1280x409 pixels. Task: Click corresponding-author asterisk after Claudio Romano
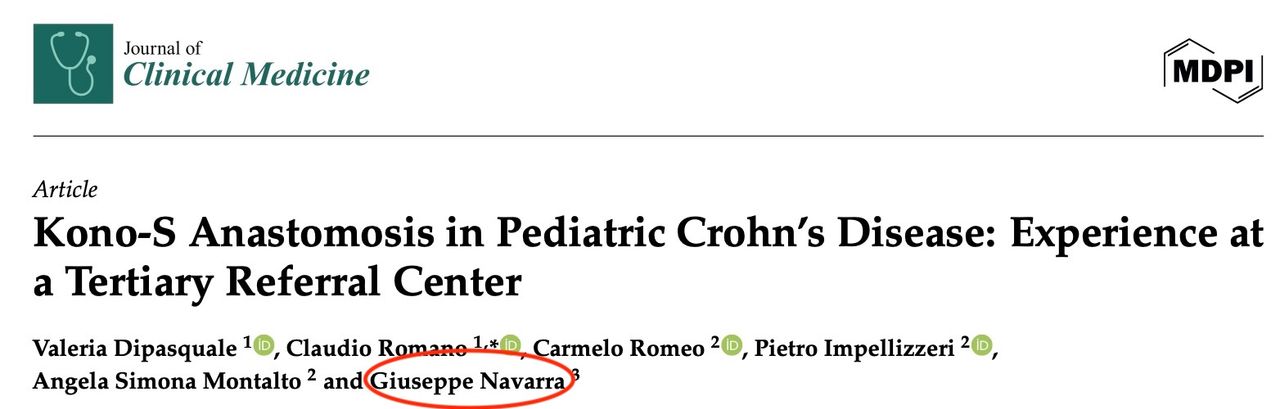[x=494, y=343]
